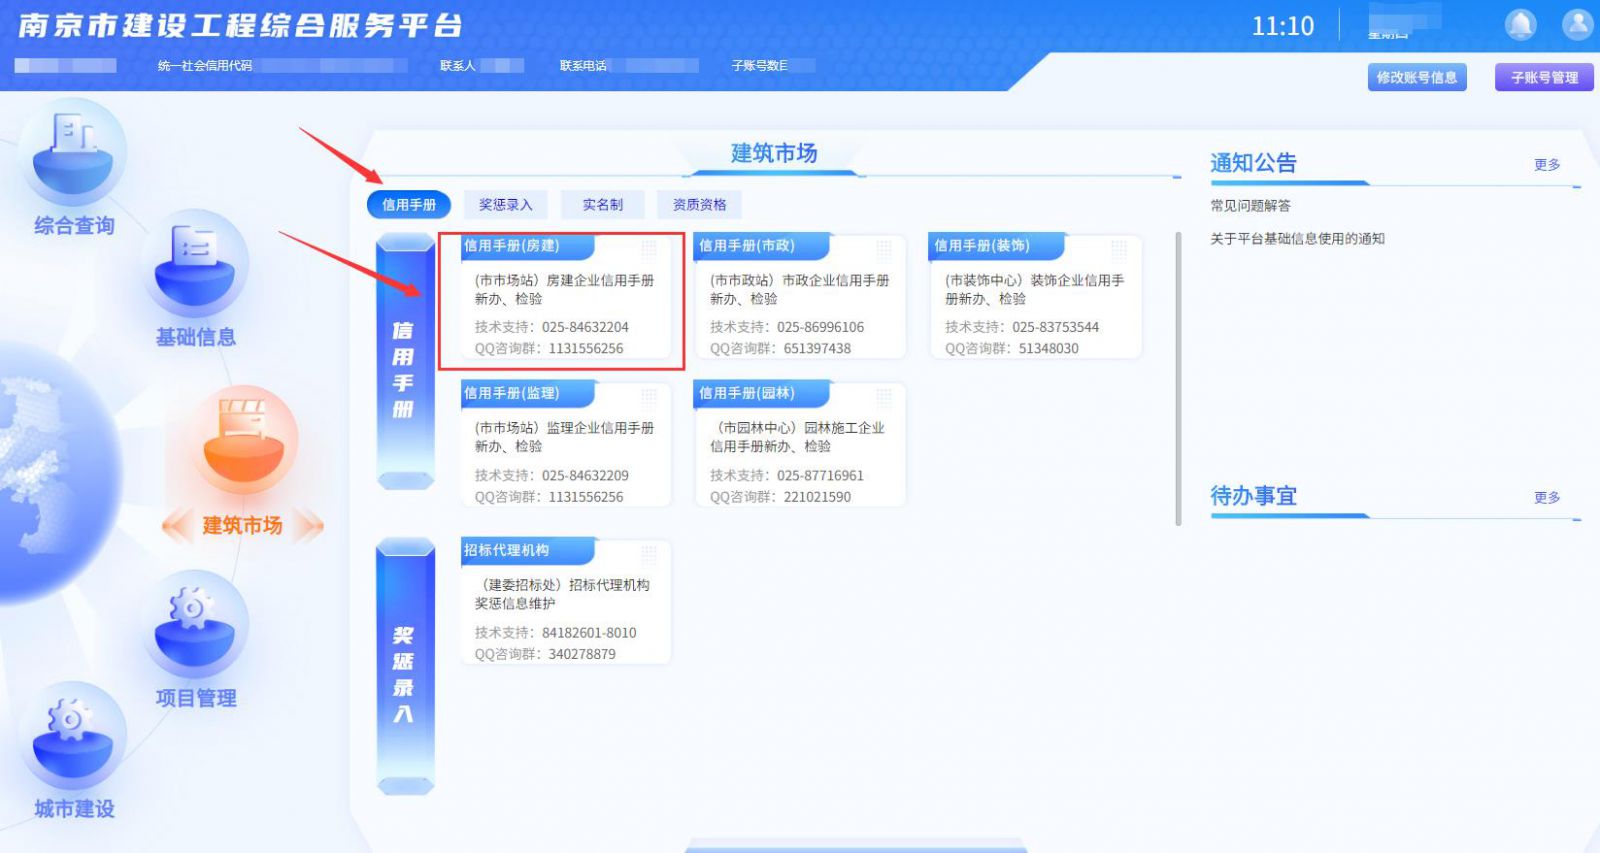The image size is (1600, 853).
Task: Click the 联系电话 label
Action: click(x=583, y=65)
